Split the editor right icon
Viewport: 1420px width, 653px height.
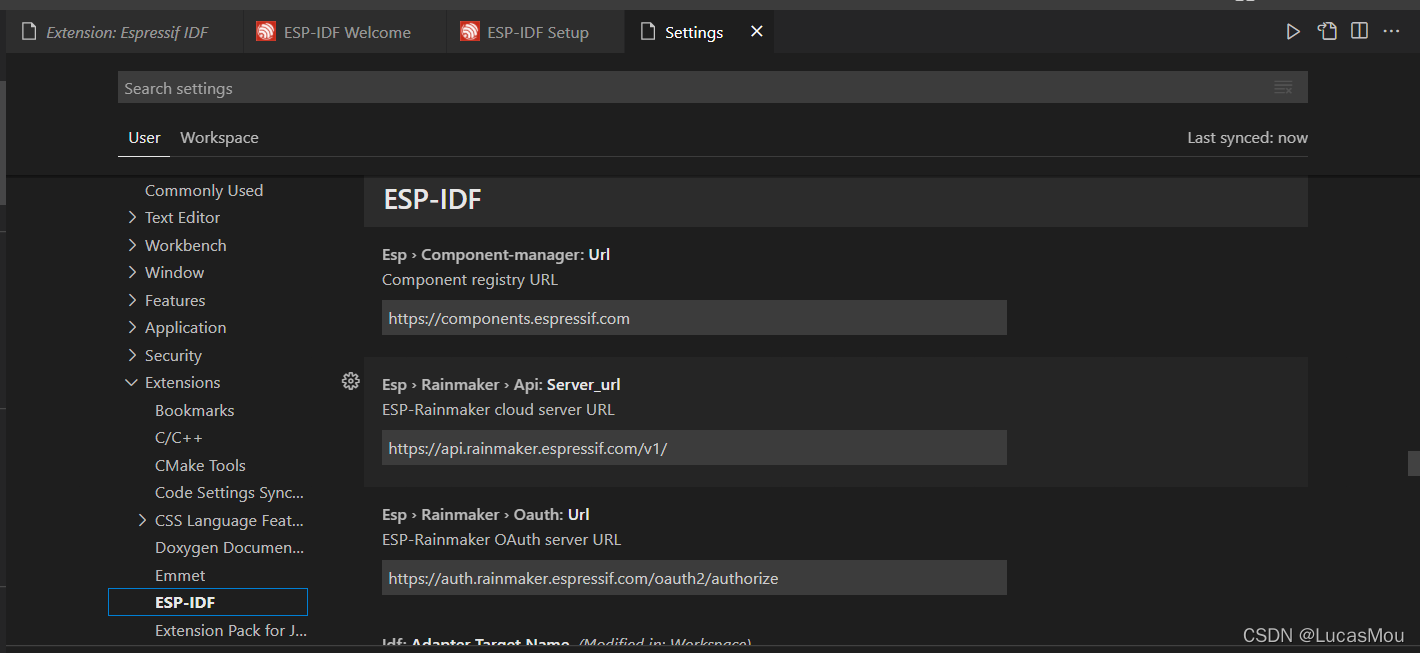point(1359,32)
